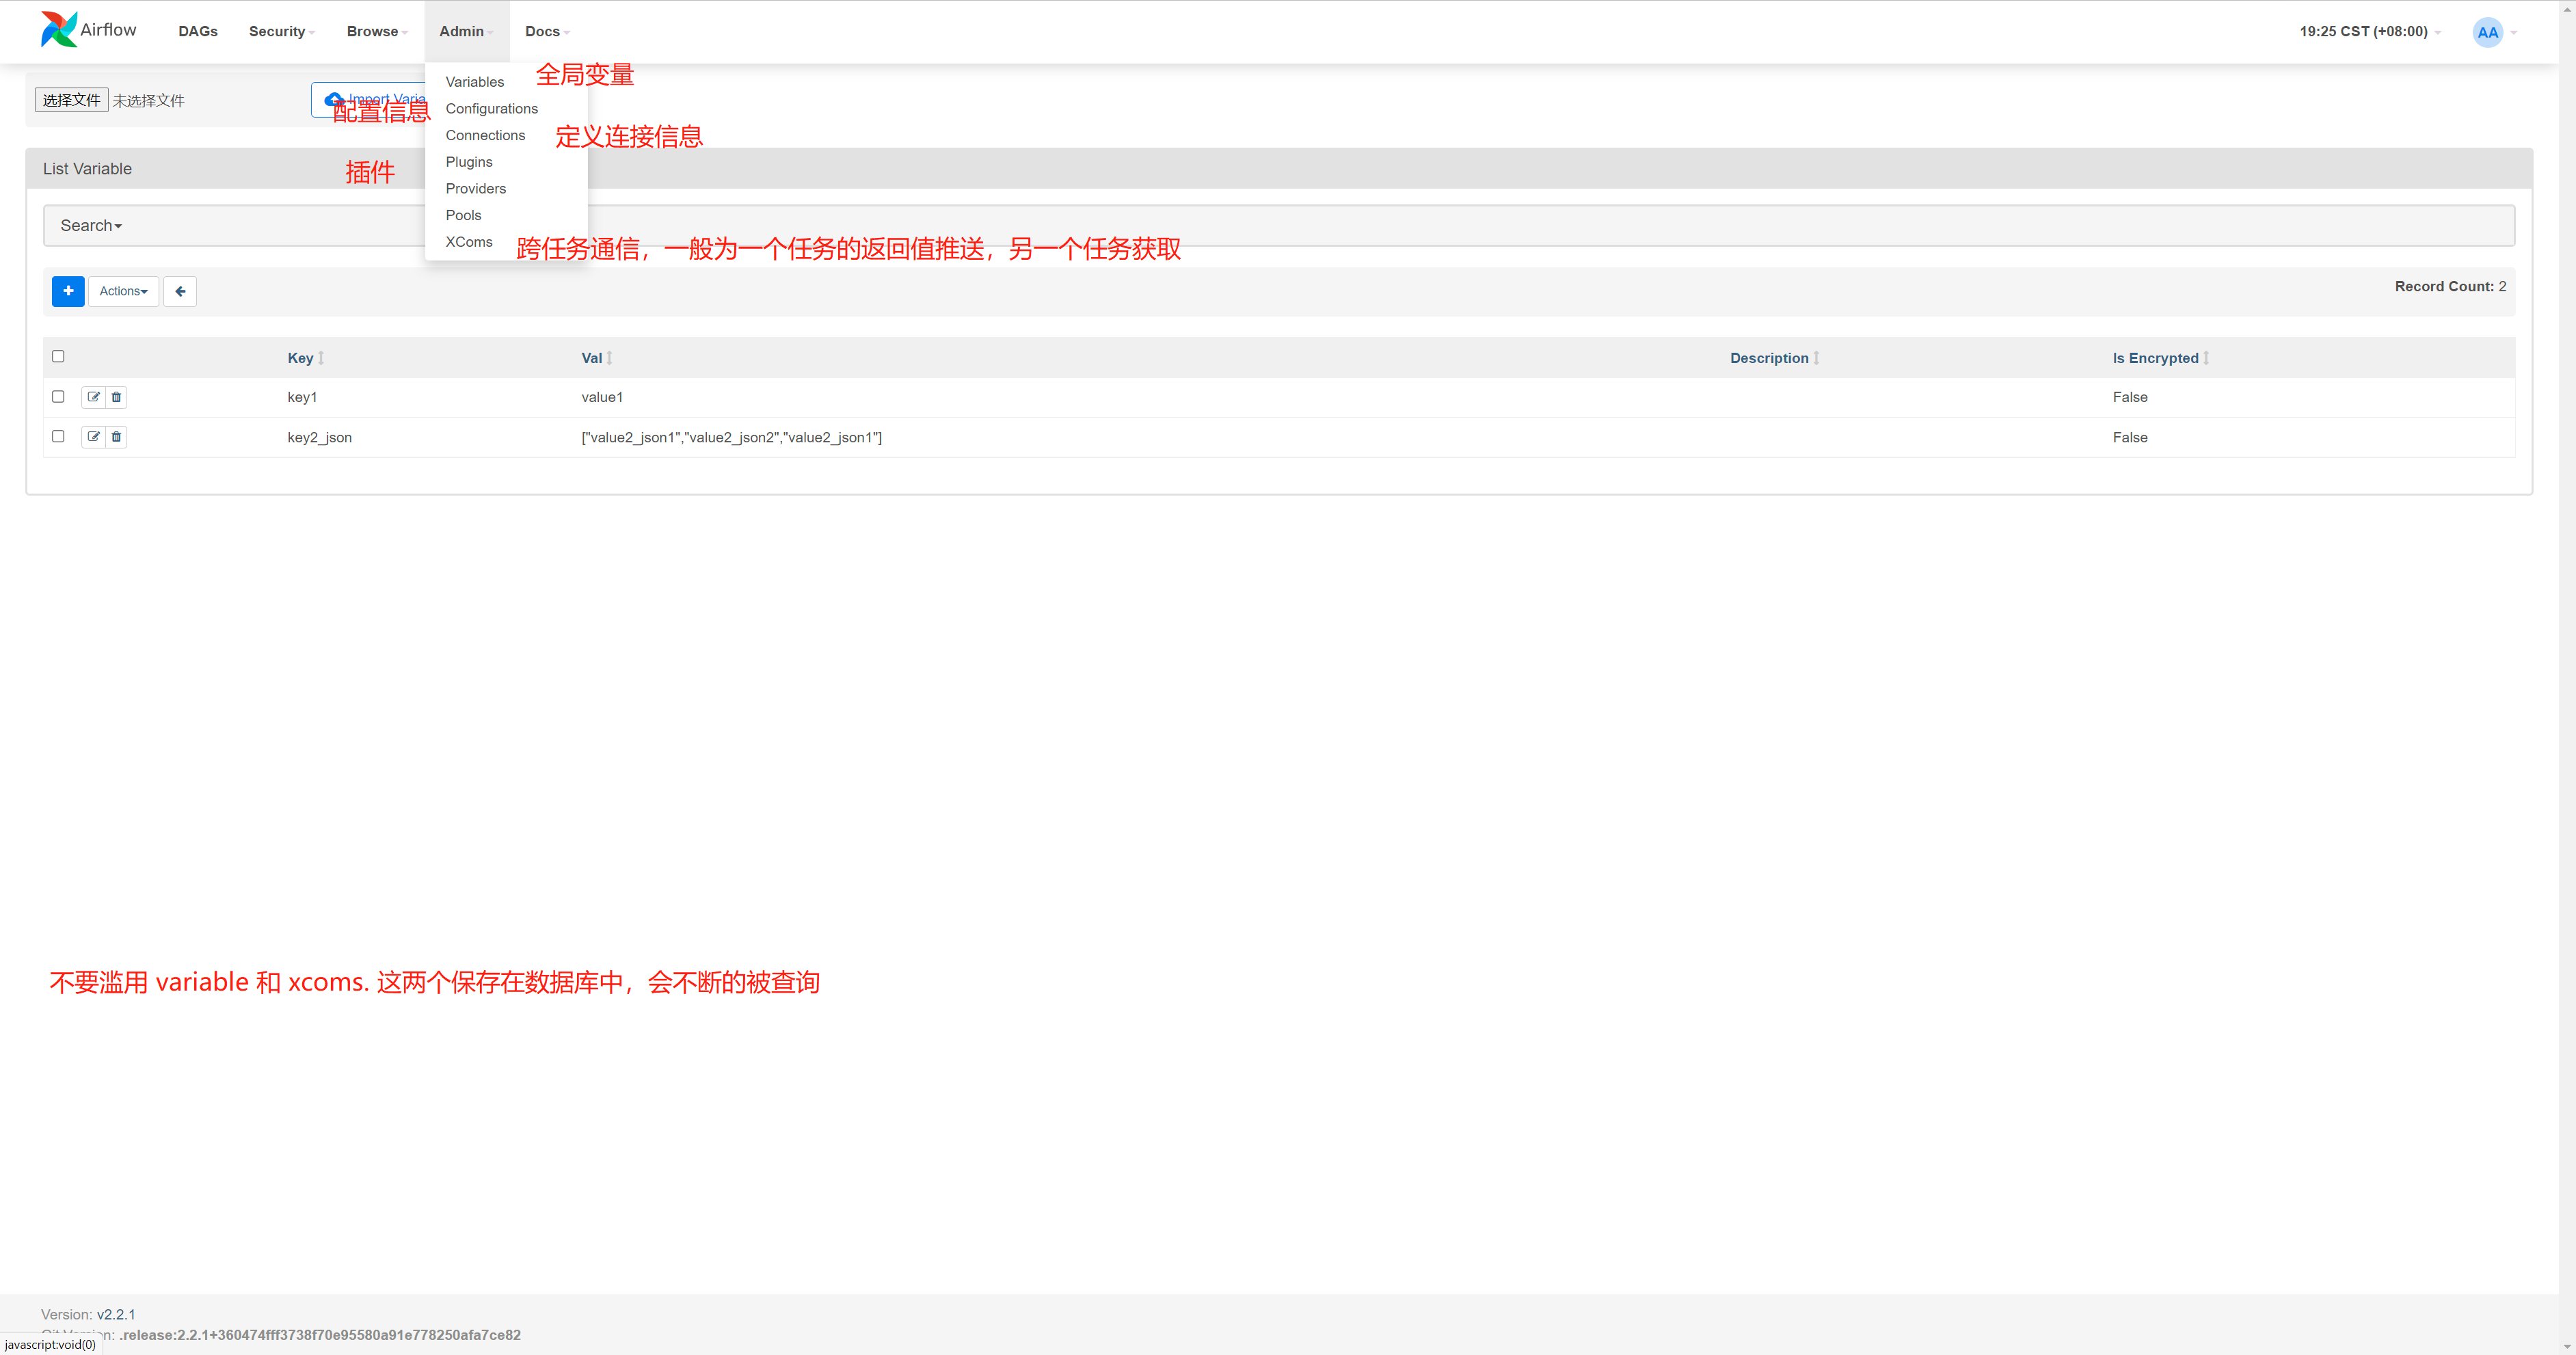2576x1355 pixels.
Task: Add a new variable with the plus button
Action: tap(68, 291)
